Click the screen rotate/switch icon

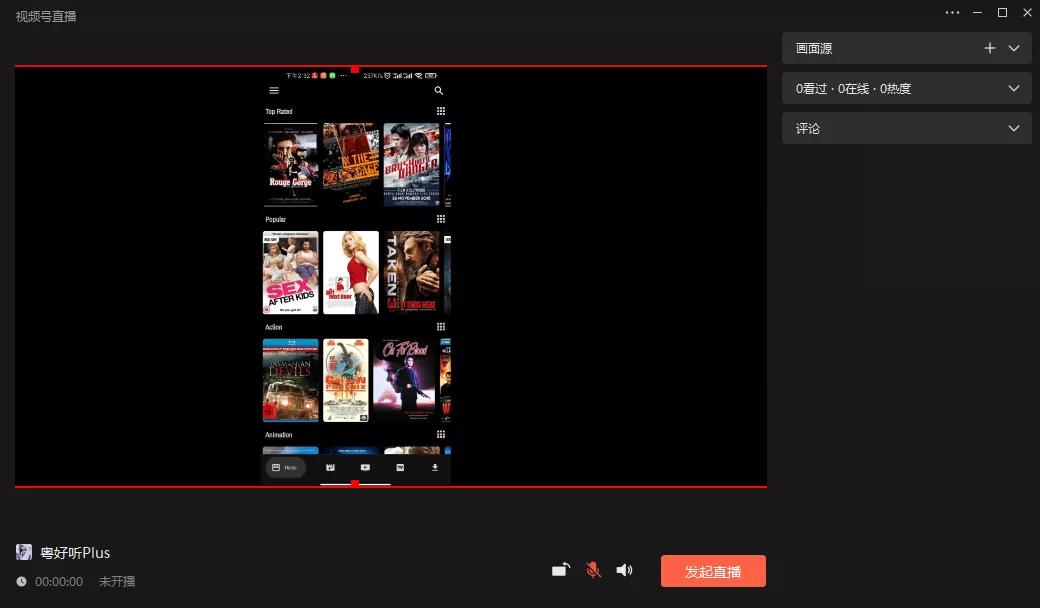561,570
